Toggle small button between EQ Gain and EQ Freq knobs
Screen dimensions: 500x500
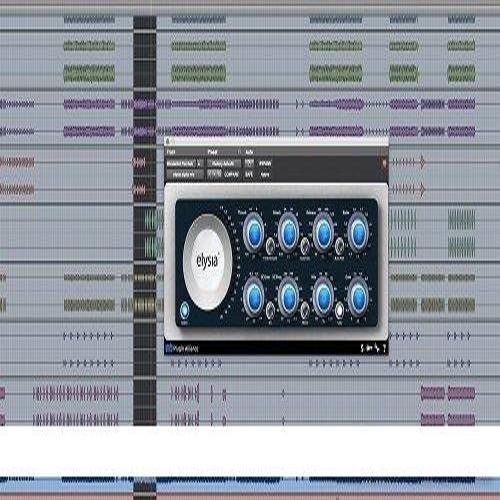[270, 309]
